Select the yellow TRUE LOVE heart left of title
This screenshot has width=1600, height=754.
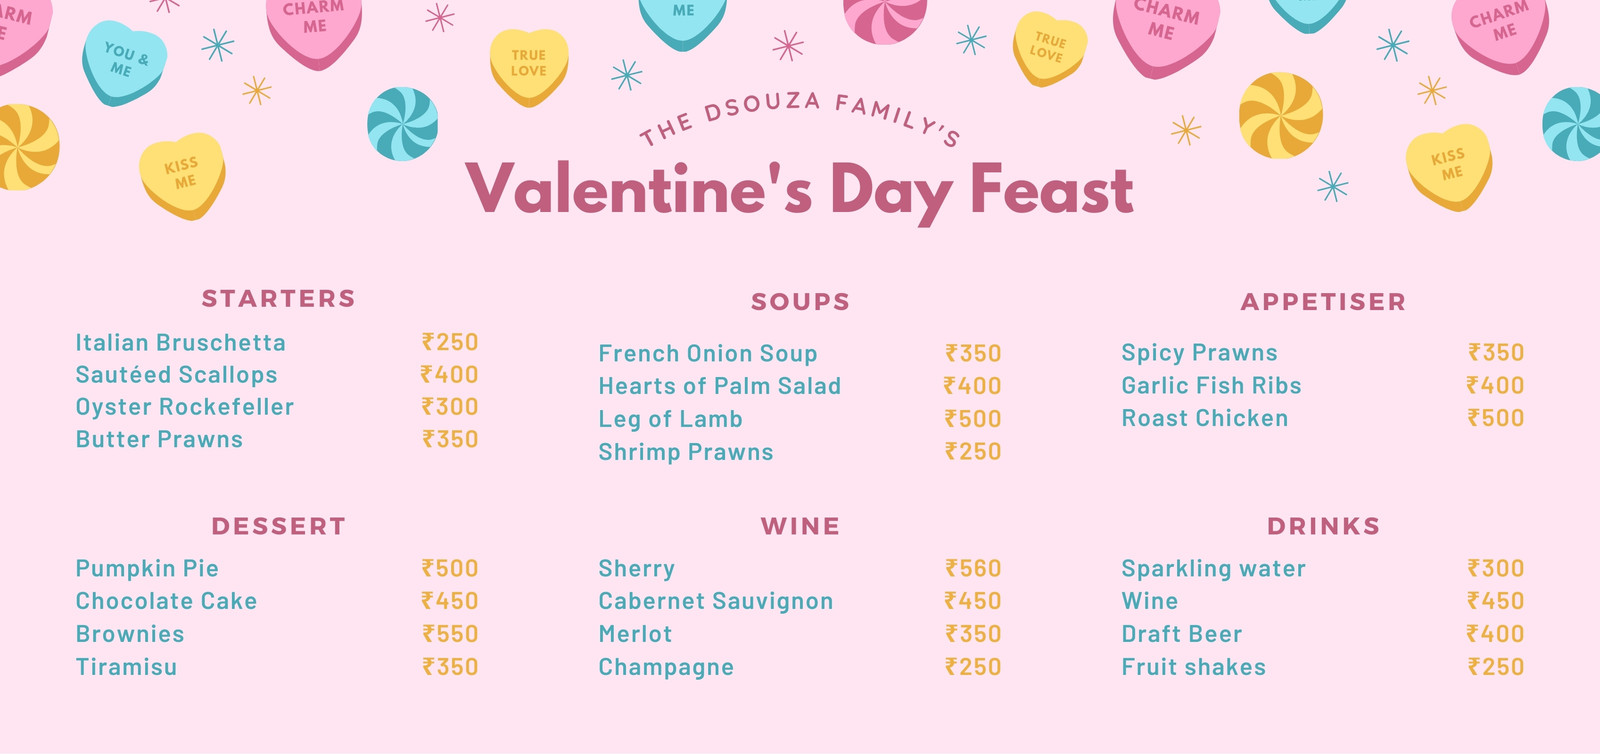[529, 67]
